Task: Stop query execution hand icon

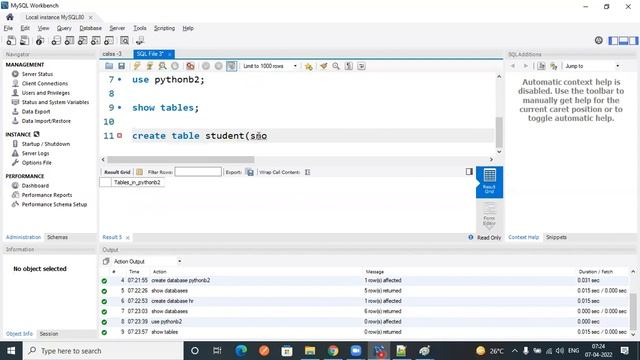Action: click(x=175, y=66)
